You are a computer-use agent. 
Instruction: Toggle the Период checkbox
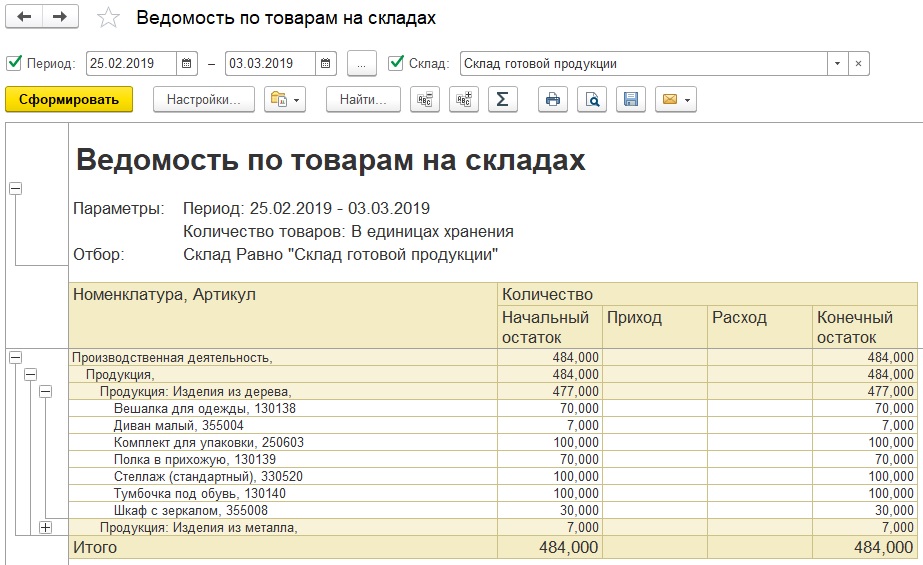(x=14, y=62)
